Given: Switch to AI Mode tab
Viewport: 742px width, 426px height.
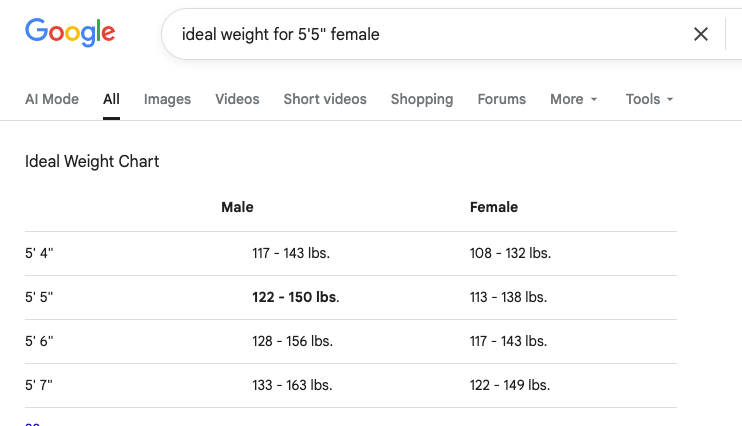Looking at the screenshot, I should pyautogui.click(x=52, y=99).
